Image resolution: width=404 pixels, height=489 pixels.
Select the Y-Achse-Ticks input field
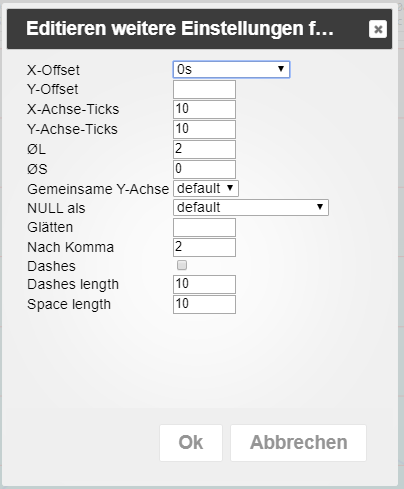click(x=204, y=129)
